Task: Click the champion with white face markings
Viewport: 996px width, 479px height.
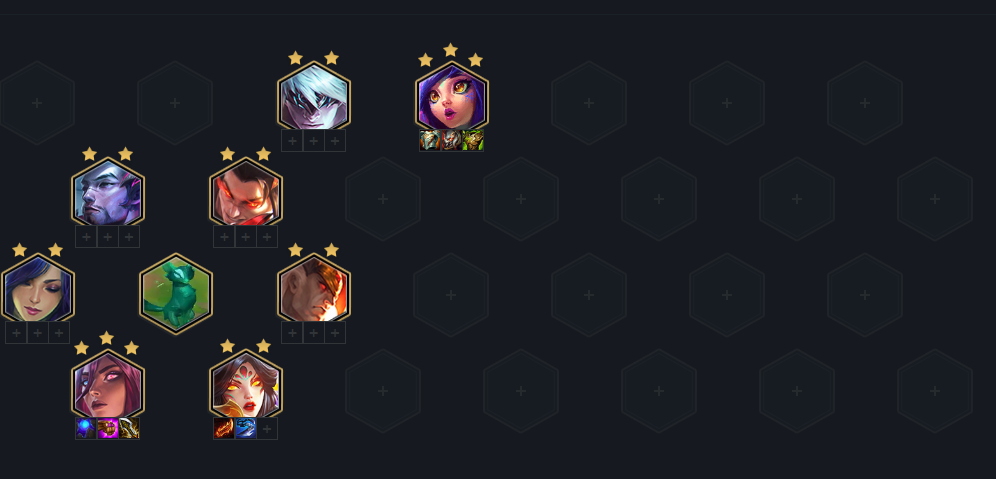Action: [246, 385]
